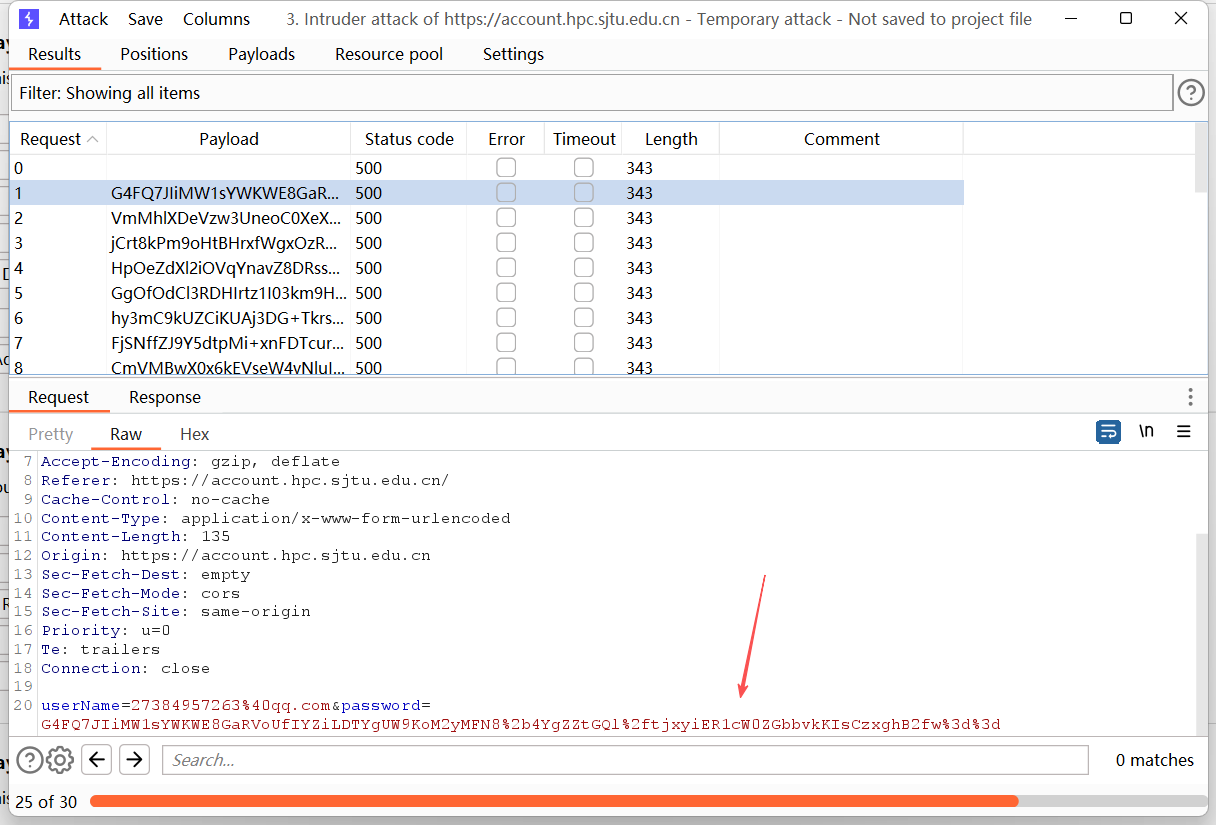Open the Columns menu
The width and height of the screenshot is (1216, 825).
pos(216,19)
